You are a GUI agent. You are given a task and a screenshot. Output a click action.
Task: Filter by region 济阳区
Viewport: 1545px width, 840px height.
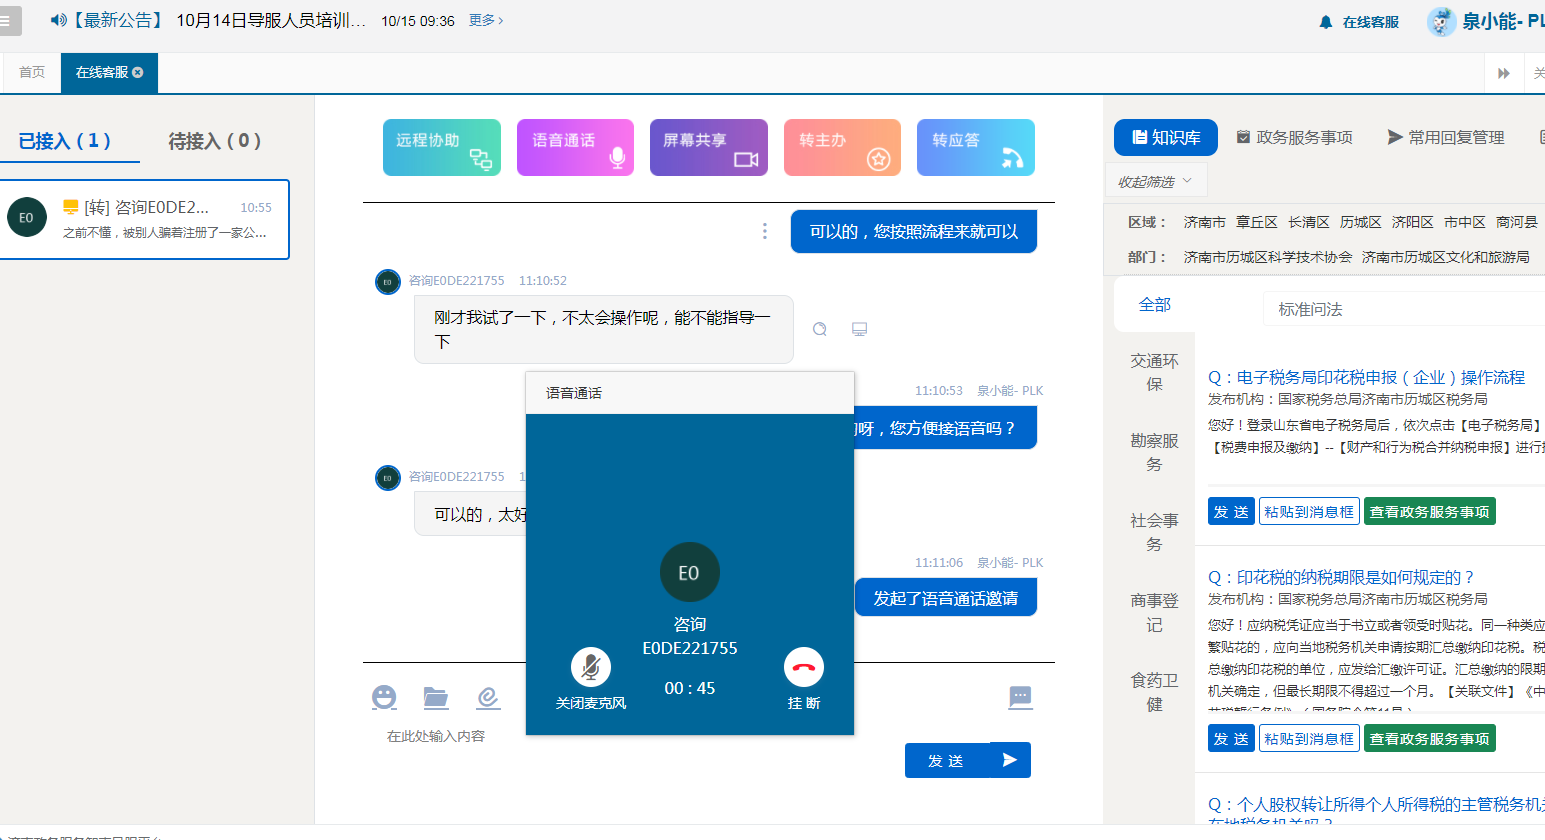tap(1412, 222)
